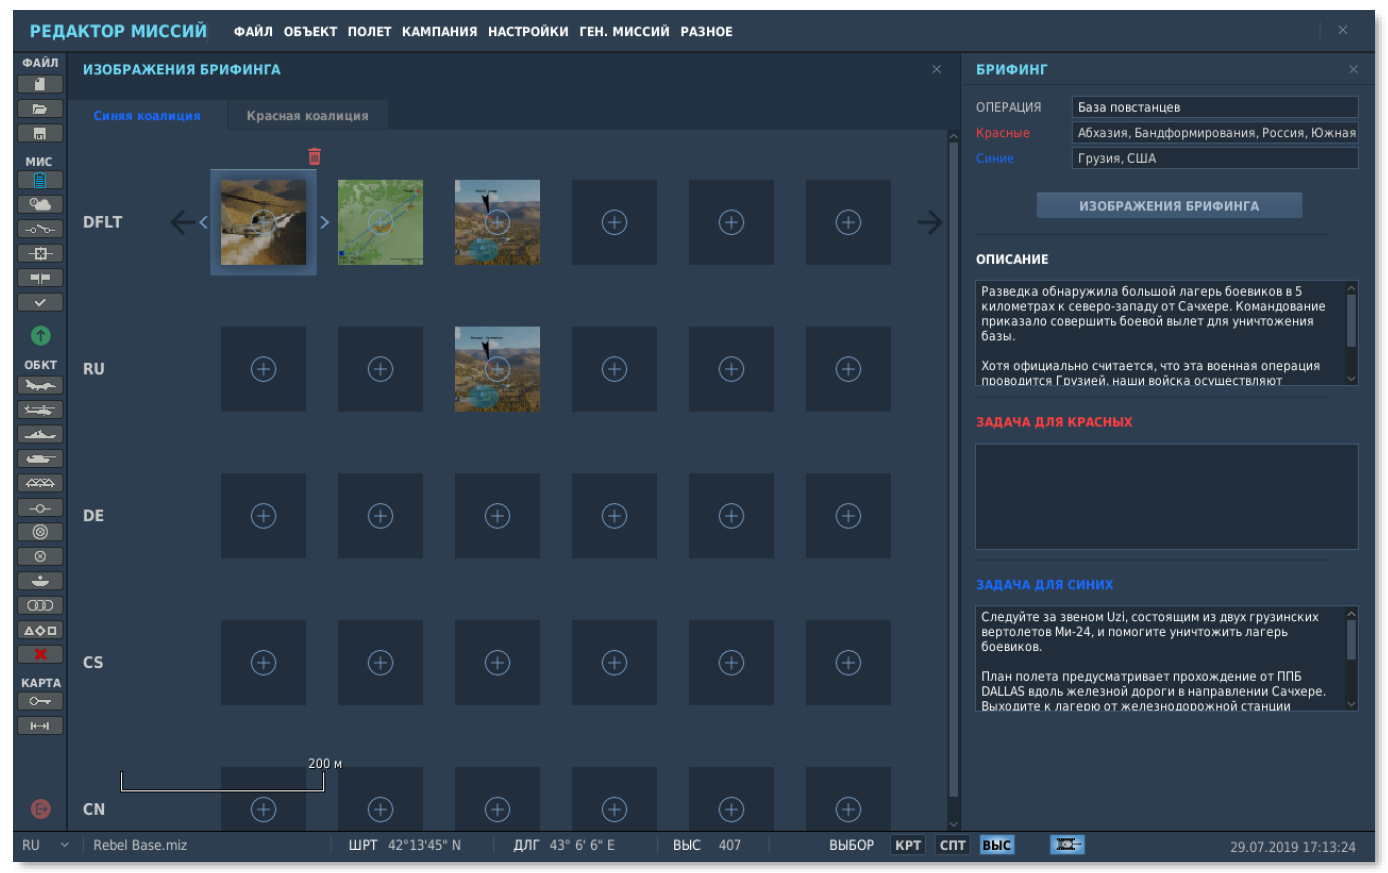
Task: Select the helicopter object tool
Action: point(40,410)
